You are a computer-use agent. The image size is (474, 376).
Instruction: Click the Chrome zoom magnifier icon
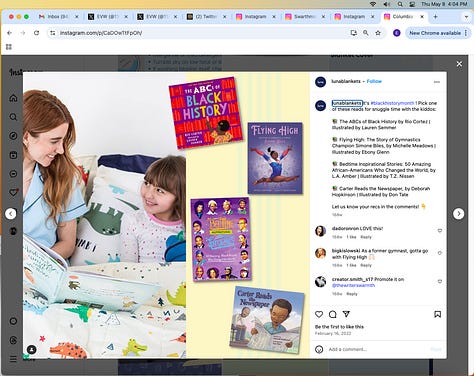pos(366,33)
